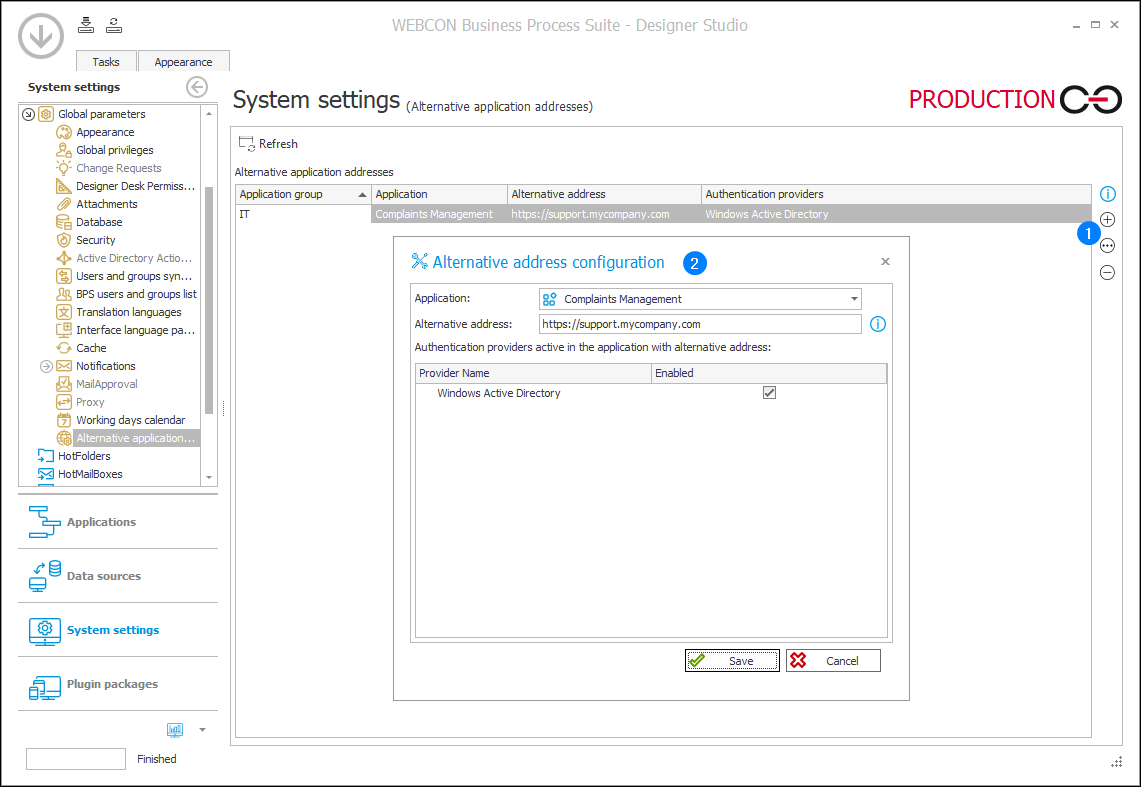Open the dropdown arrow next to monitor icon
This screenshot has width=1141, height=787.
click(202, 730)
